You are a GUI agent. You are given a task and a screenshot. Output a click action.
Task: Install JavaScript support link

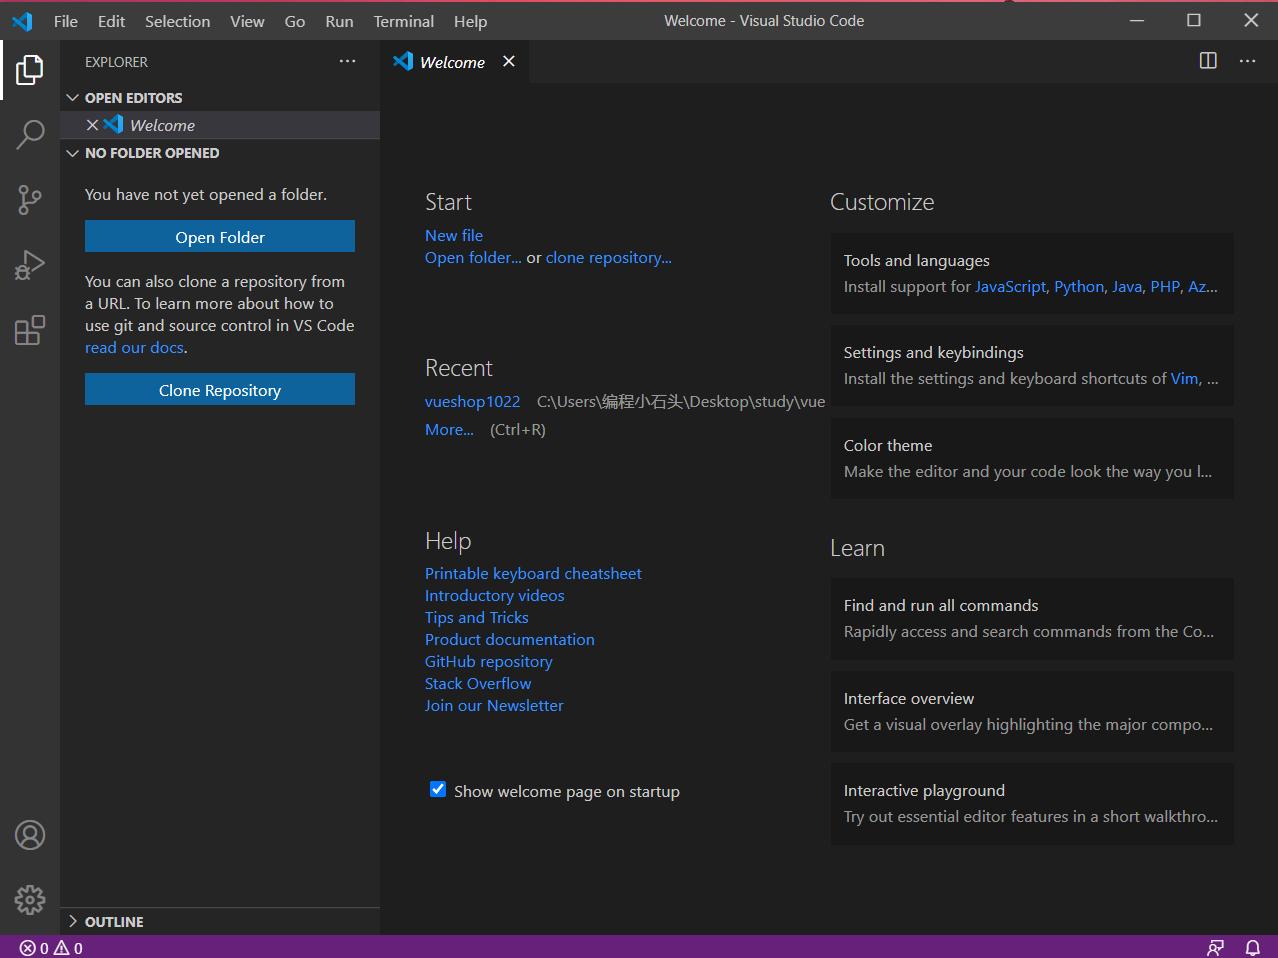click(1010, 286)
